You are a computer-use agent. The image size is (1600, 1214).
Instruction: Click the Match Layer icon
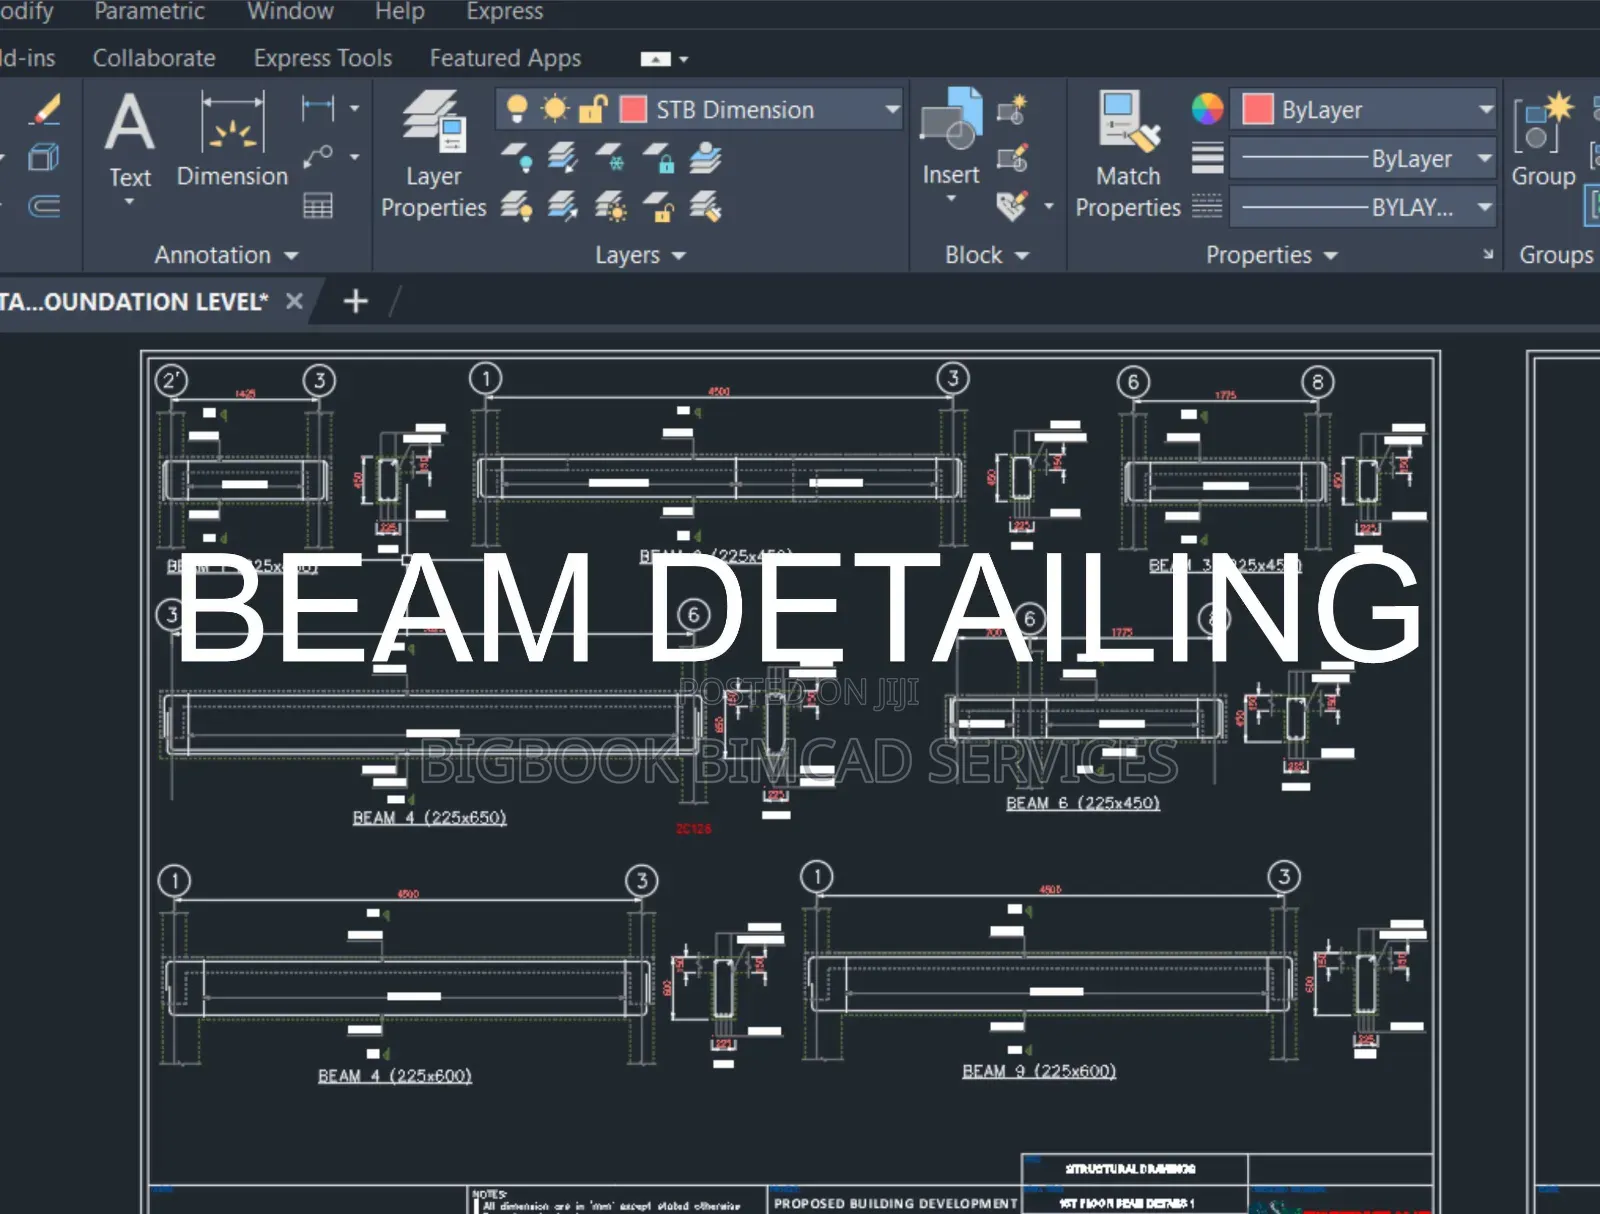tap(705, 206)
